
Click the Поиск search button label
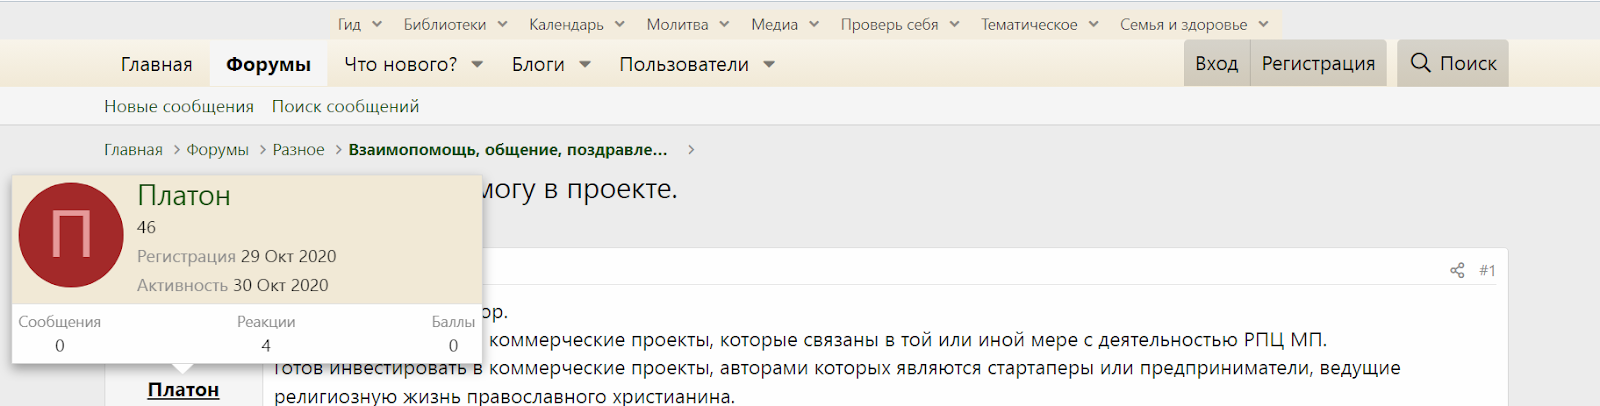point(1468,63)
